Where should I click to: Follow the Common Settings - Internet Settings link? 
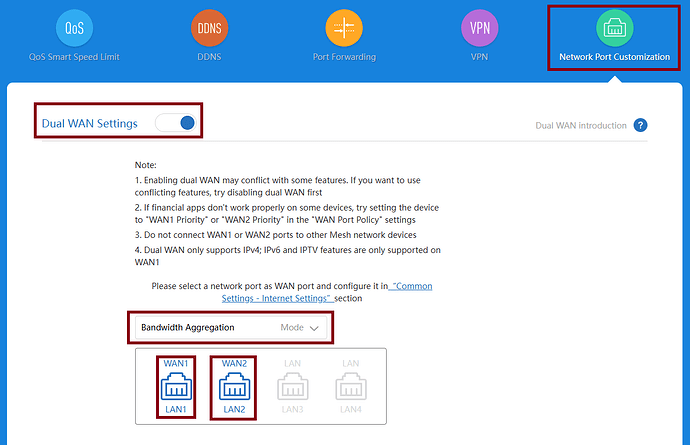[x=327, y=292]
